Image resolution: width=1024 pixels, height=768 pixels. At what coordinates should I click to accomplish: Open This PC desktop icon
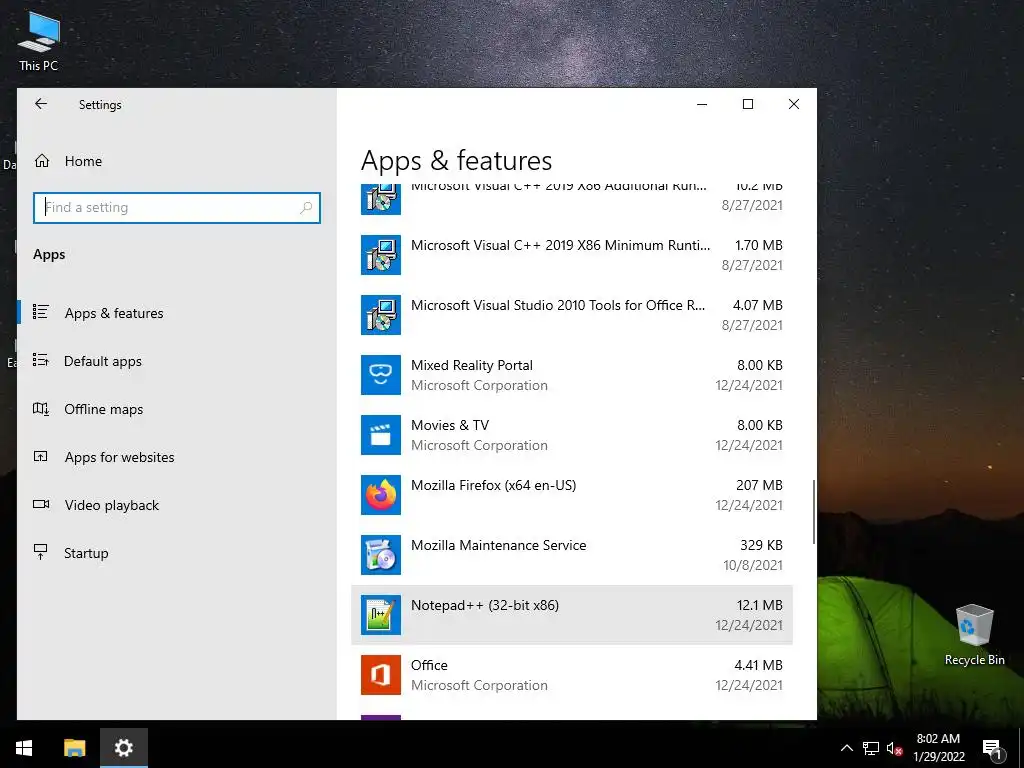[x=39, y=40]
